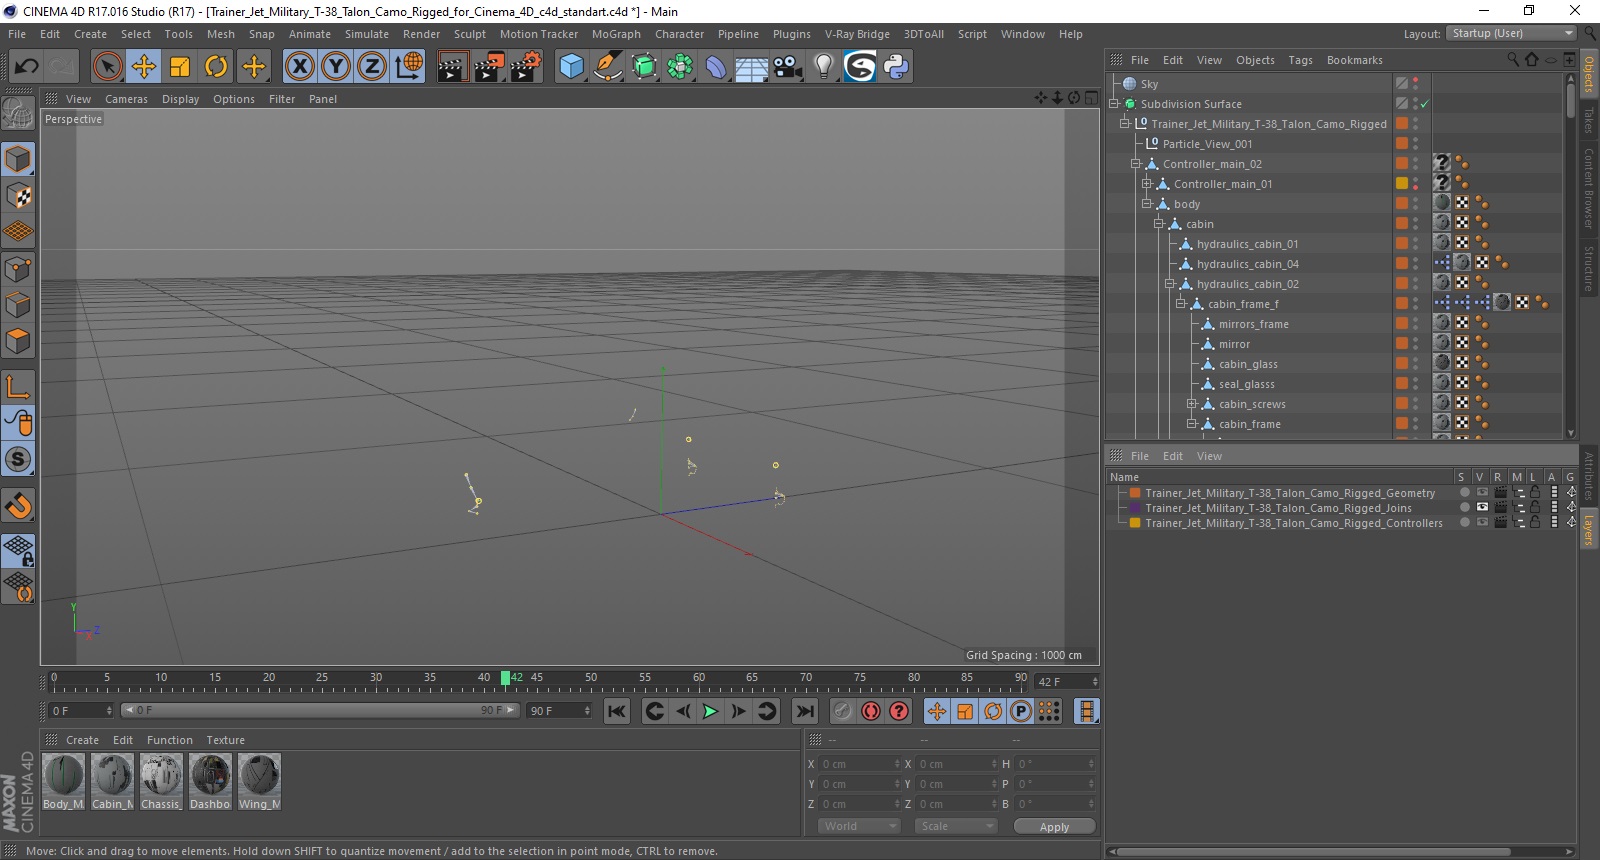Open the Content Browser side tab
1600x860 pixels.
click(1588, 188)
